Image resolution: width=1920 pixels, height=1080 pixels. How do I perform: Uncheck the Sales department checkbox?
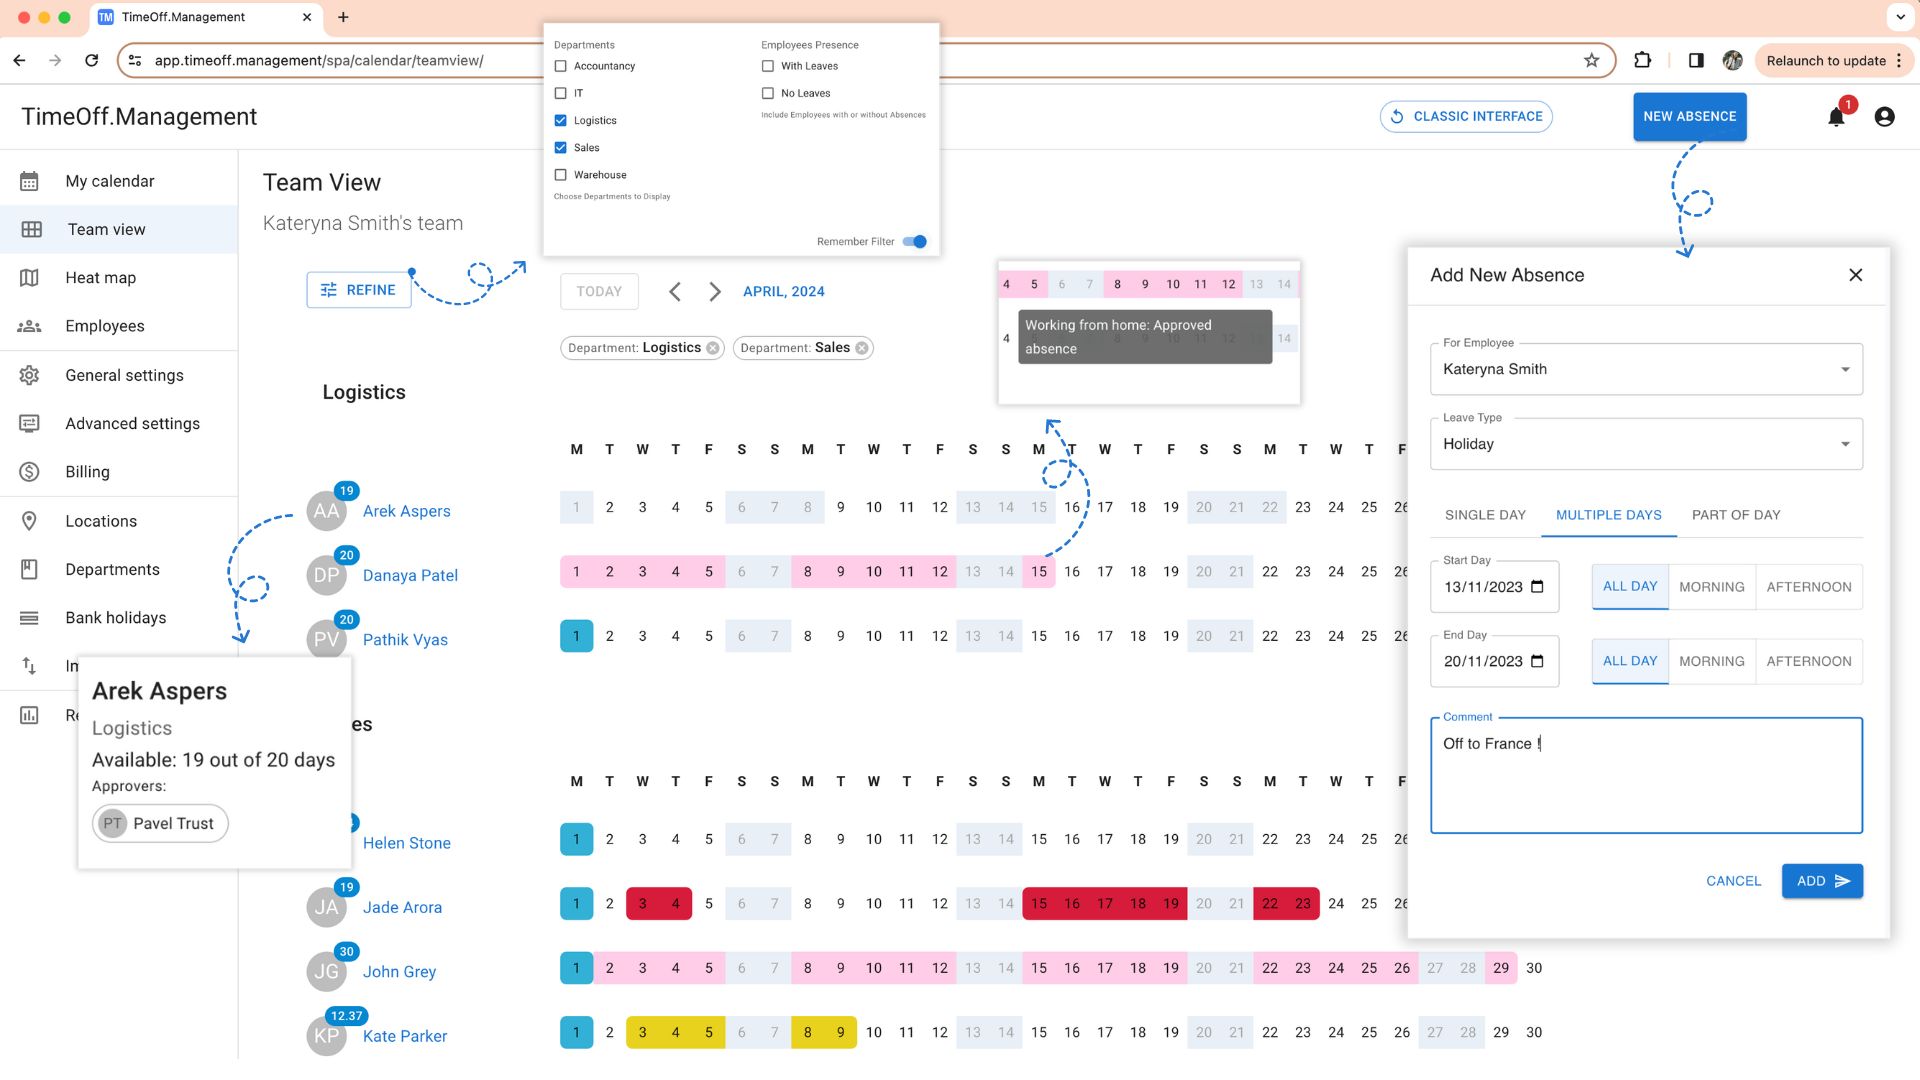[x=561, y=147]
